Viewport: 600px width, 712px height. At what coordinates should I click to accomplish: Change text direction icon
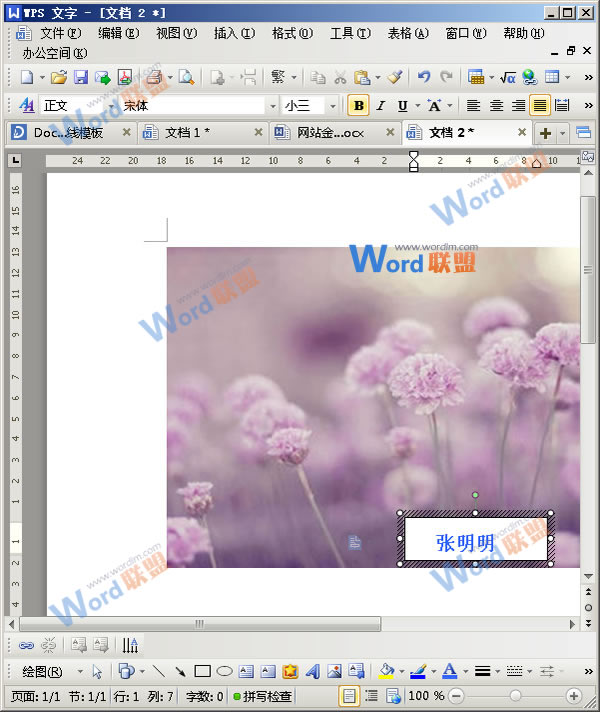(x=130, y=645)
